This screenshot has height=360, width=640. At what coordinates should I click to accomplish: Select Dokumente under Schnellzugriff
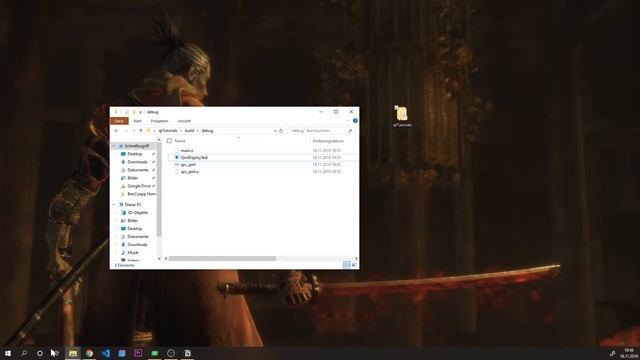[x=138, y=170]
